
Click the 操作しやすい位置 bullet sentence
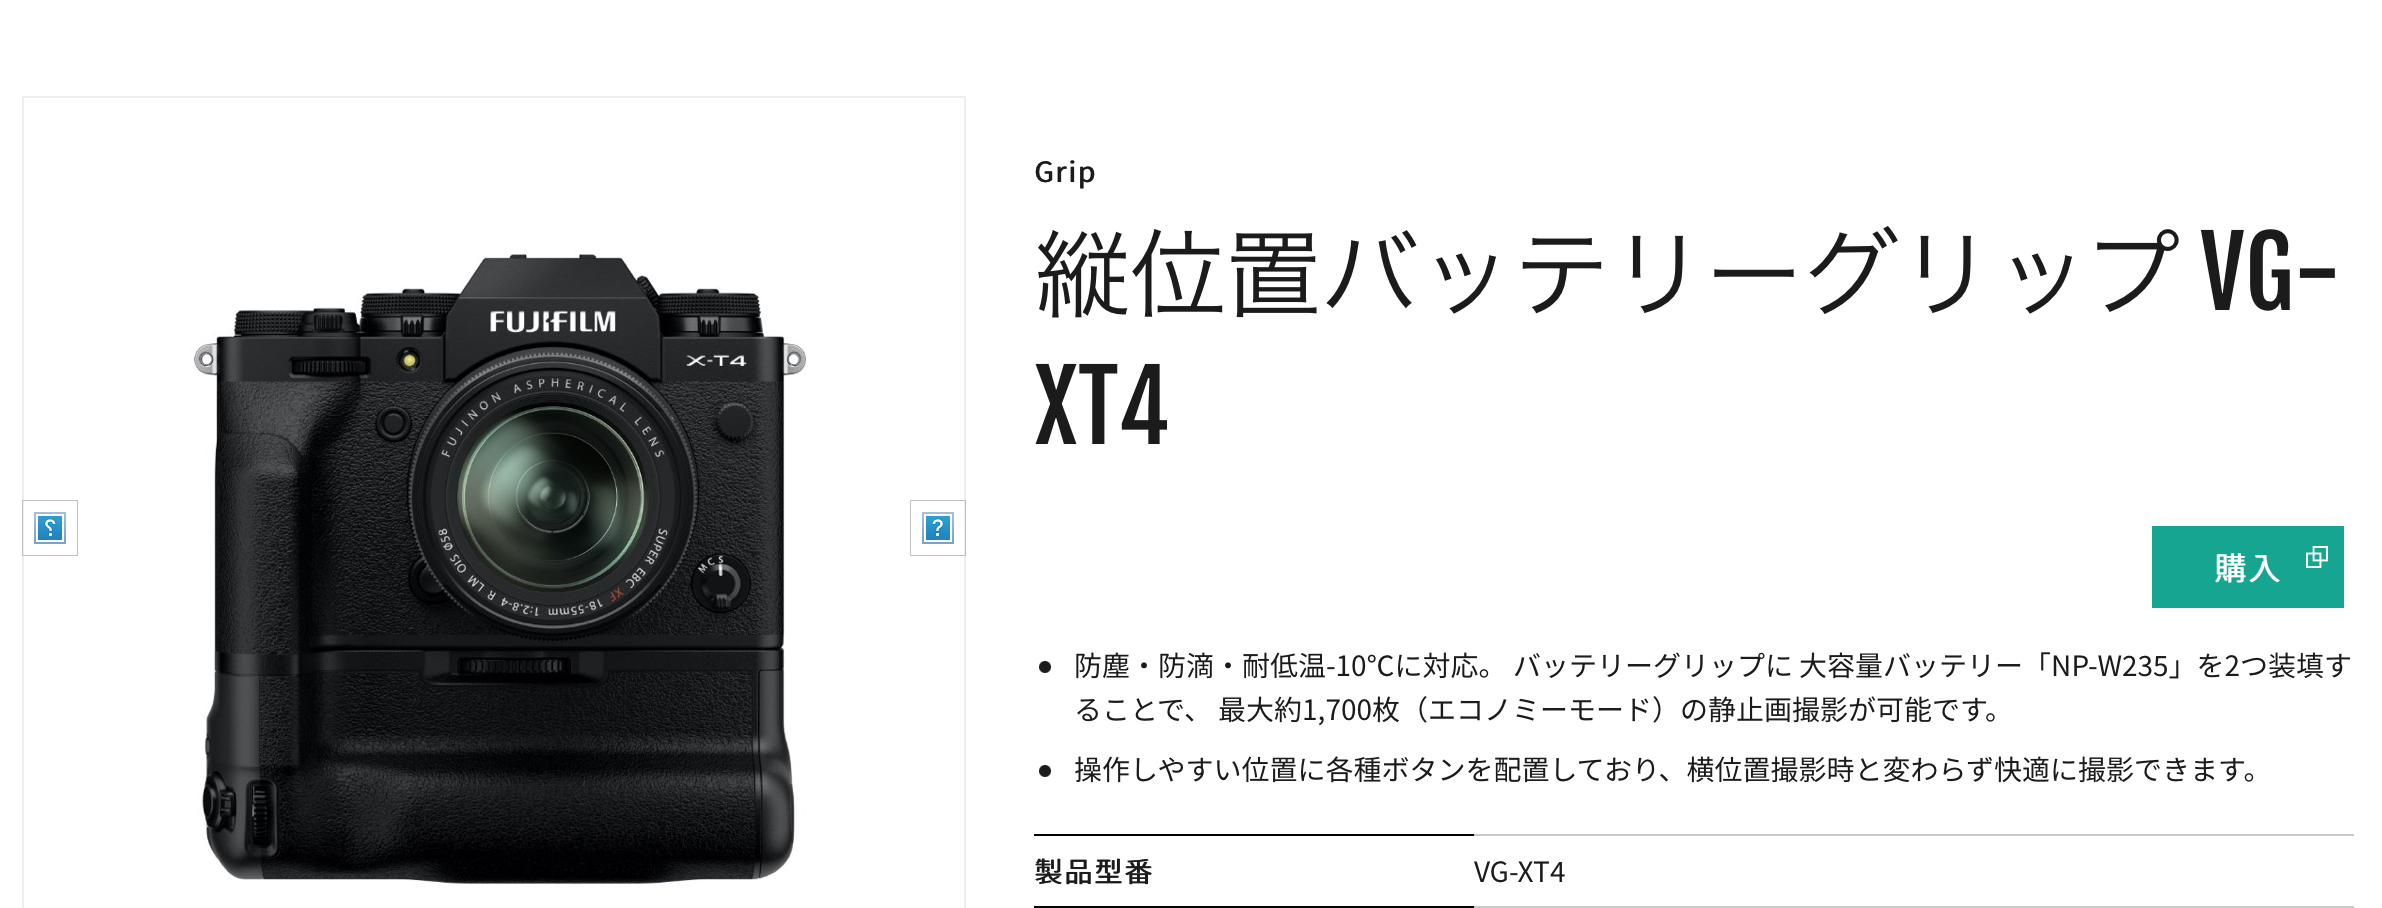tap(1665, 770)
